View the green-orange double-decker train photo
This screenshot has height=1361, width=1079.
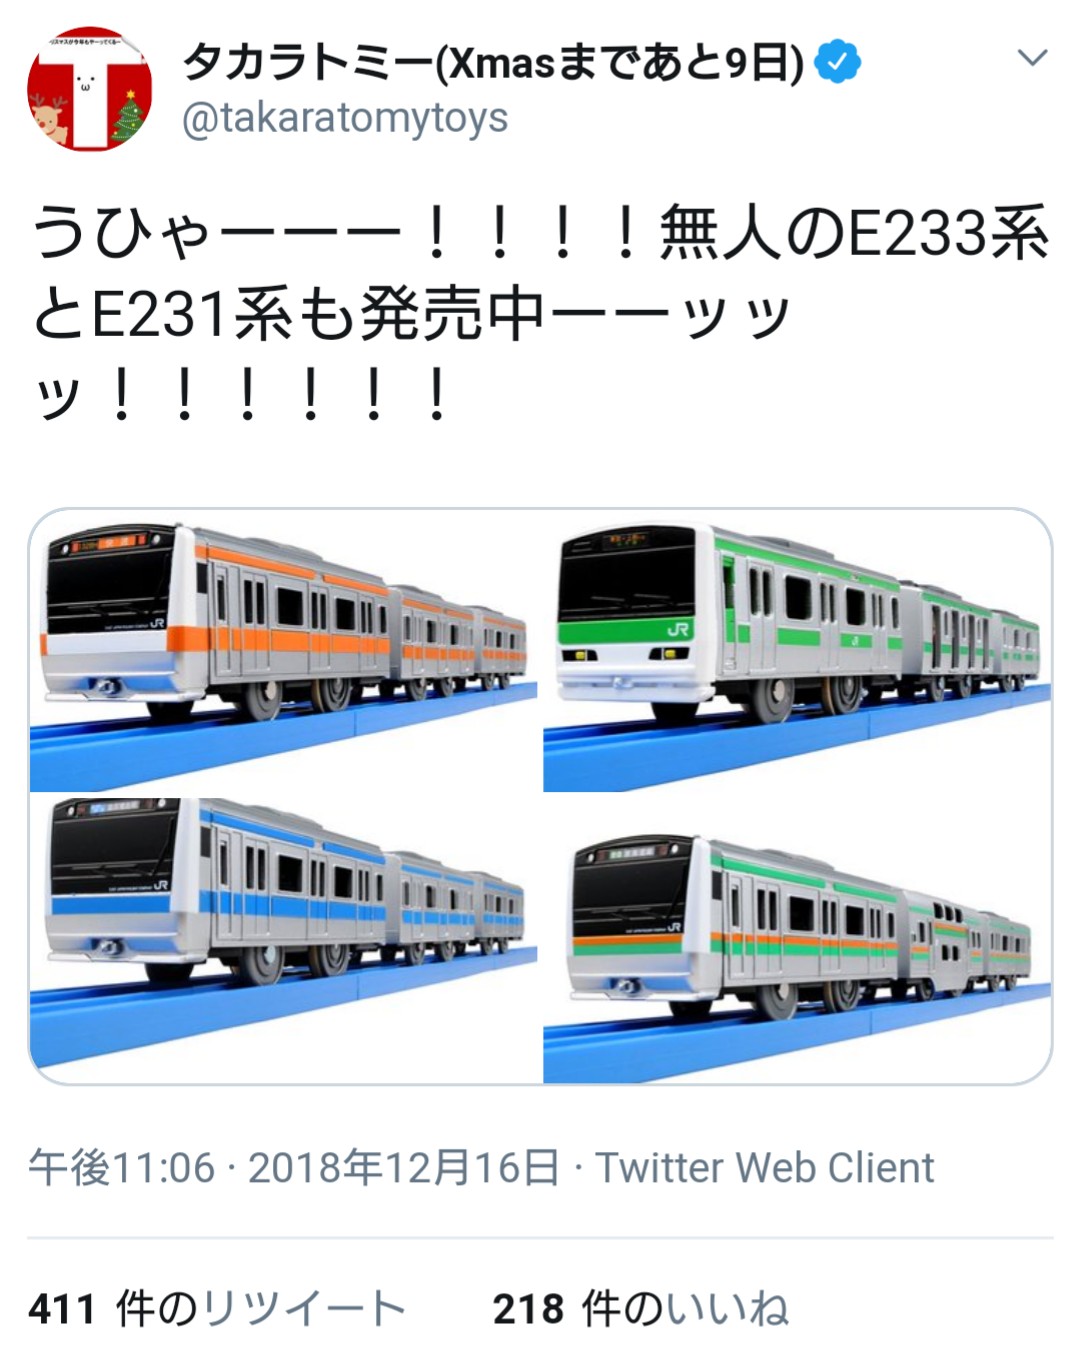(797, 940)
